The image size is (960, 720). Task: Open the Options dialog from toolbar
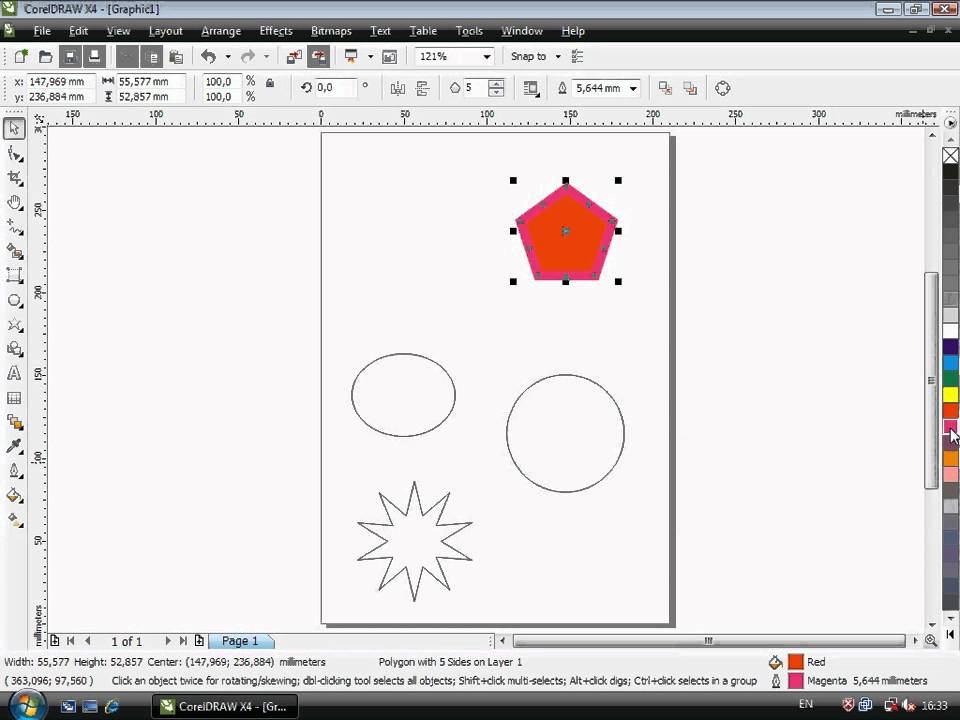pyautogui.click(x=577, y=57)
